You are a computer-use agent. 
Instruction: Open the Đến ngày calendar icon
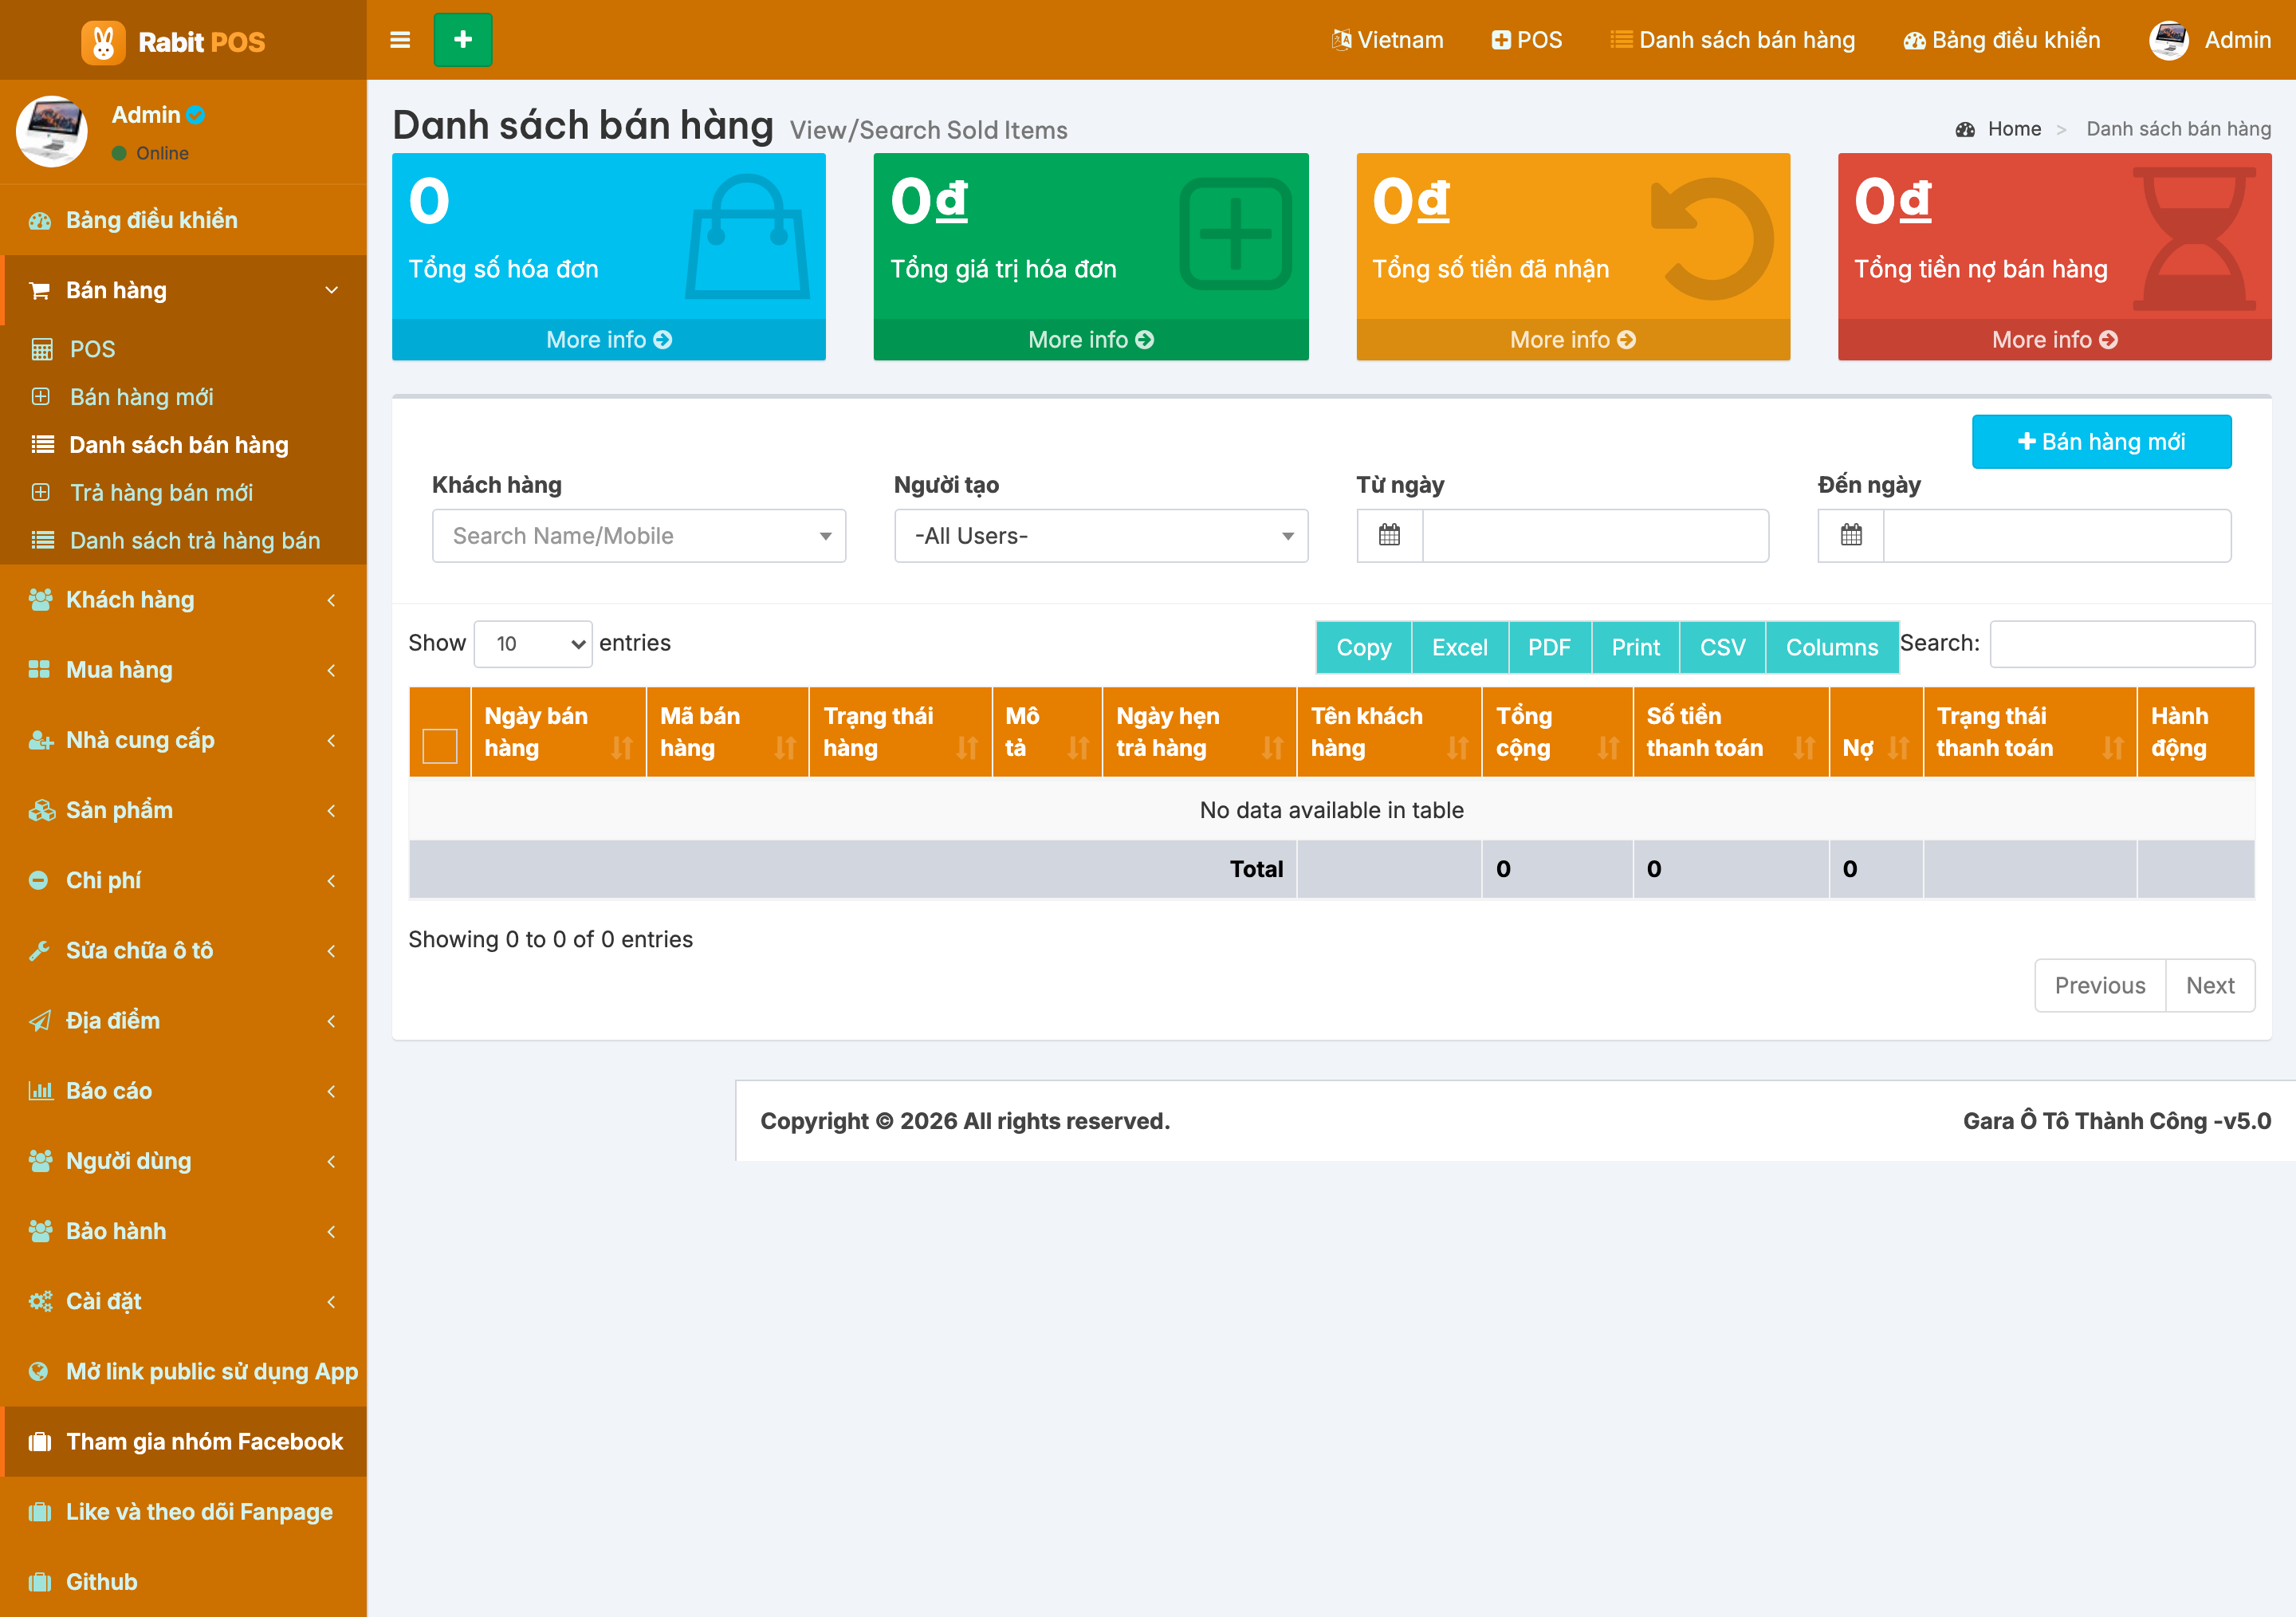coord(1851,535)
